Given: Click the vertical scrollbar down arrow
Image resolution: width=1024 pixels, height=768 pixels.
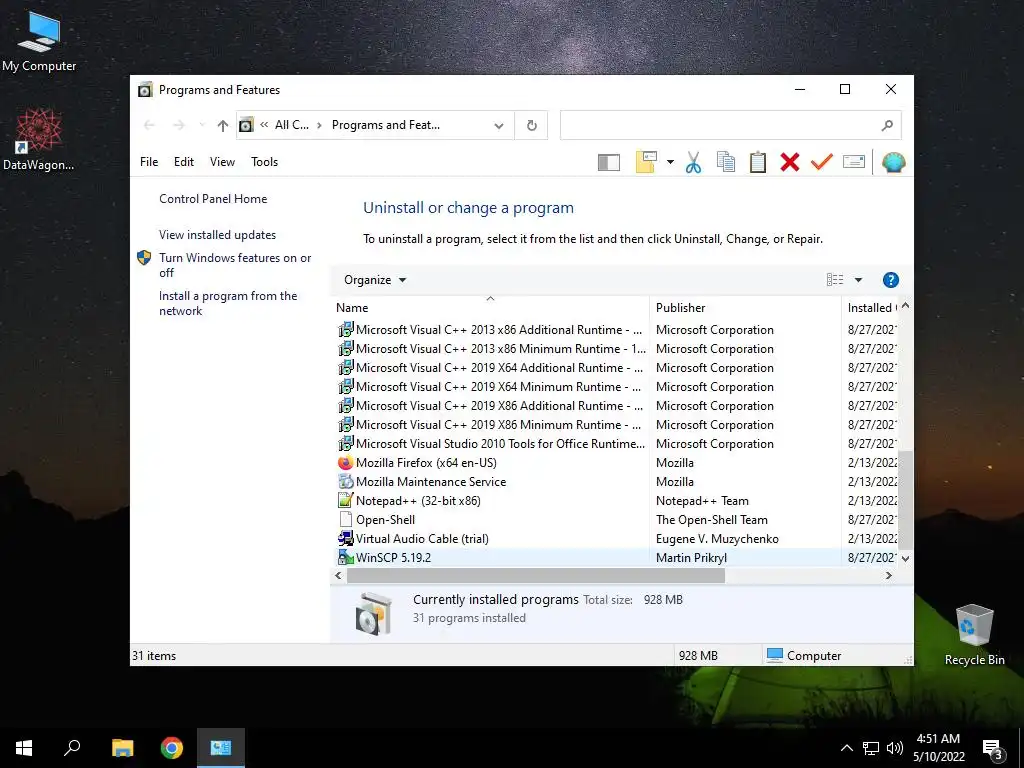Looking at the screenshot, I should [x=905, y=558].
